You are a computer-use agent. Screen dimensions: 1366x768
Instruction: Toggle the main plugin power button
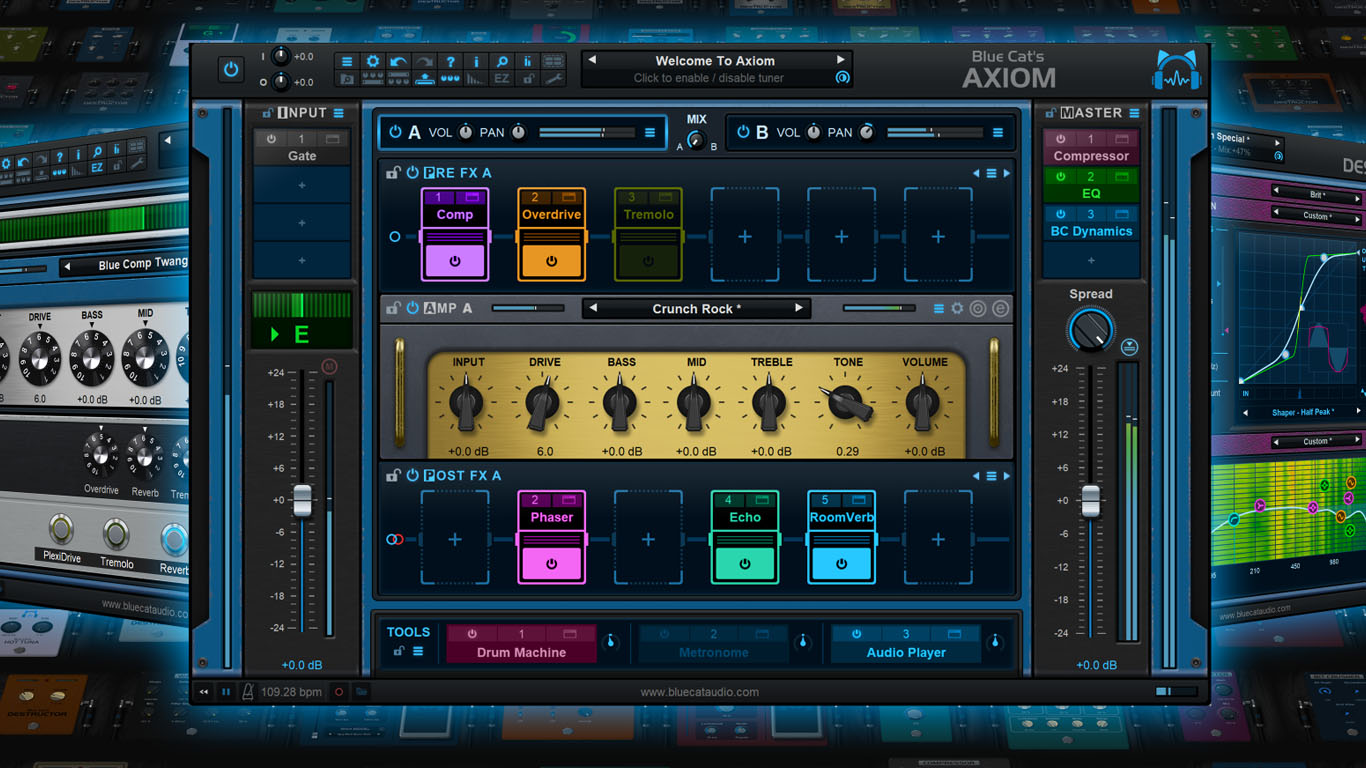tap(231, 70)
